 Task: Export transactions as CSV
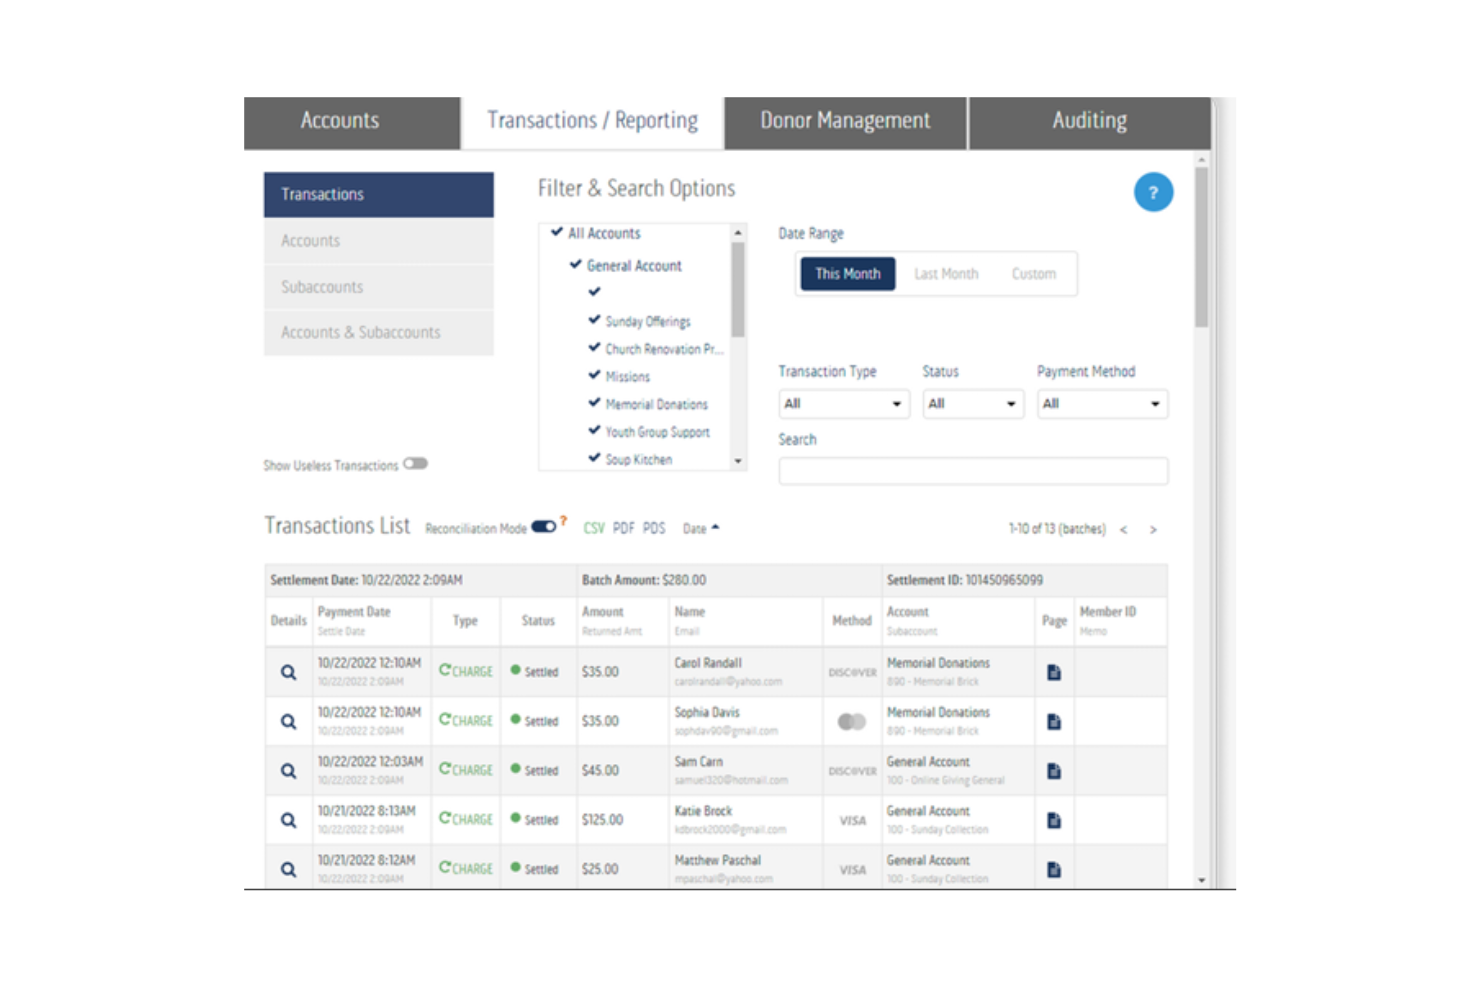[593, 528]
